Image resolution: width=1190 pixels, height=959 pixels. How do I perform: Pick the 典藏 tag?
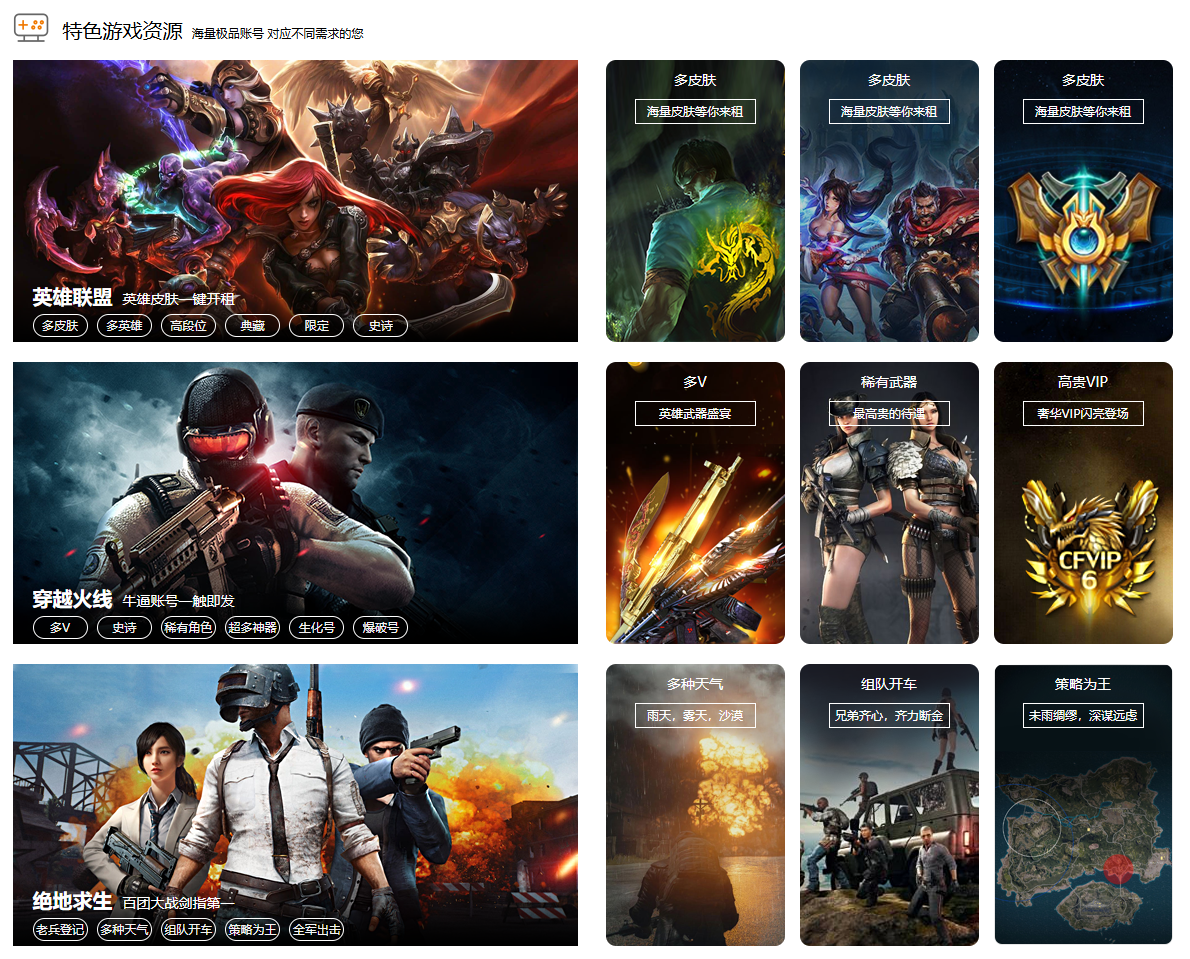(253, 325)
